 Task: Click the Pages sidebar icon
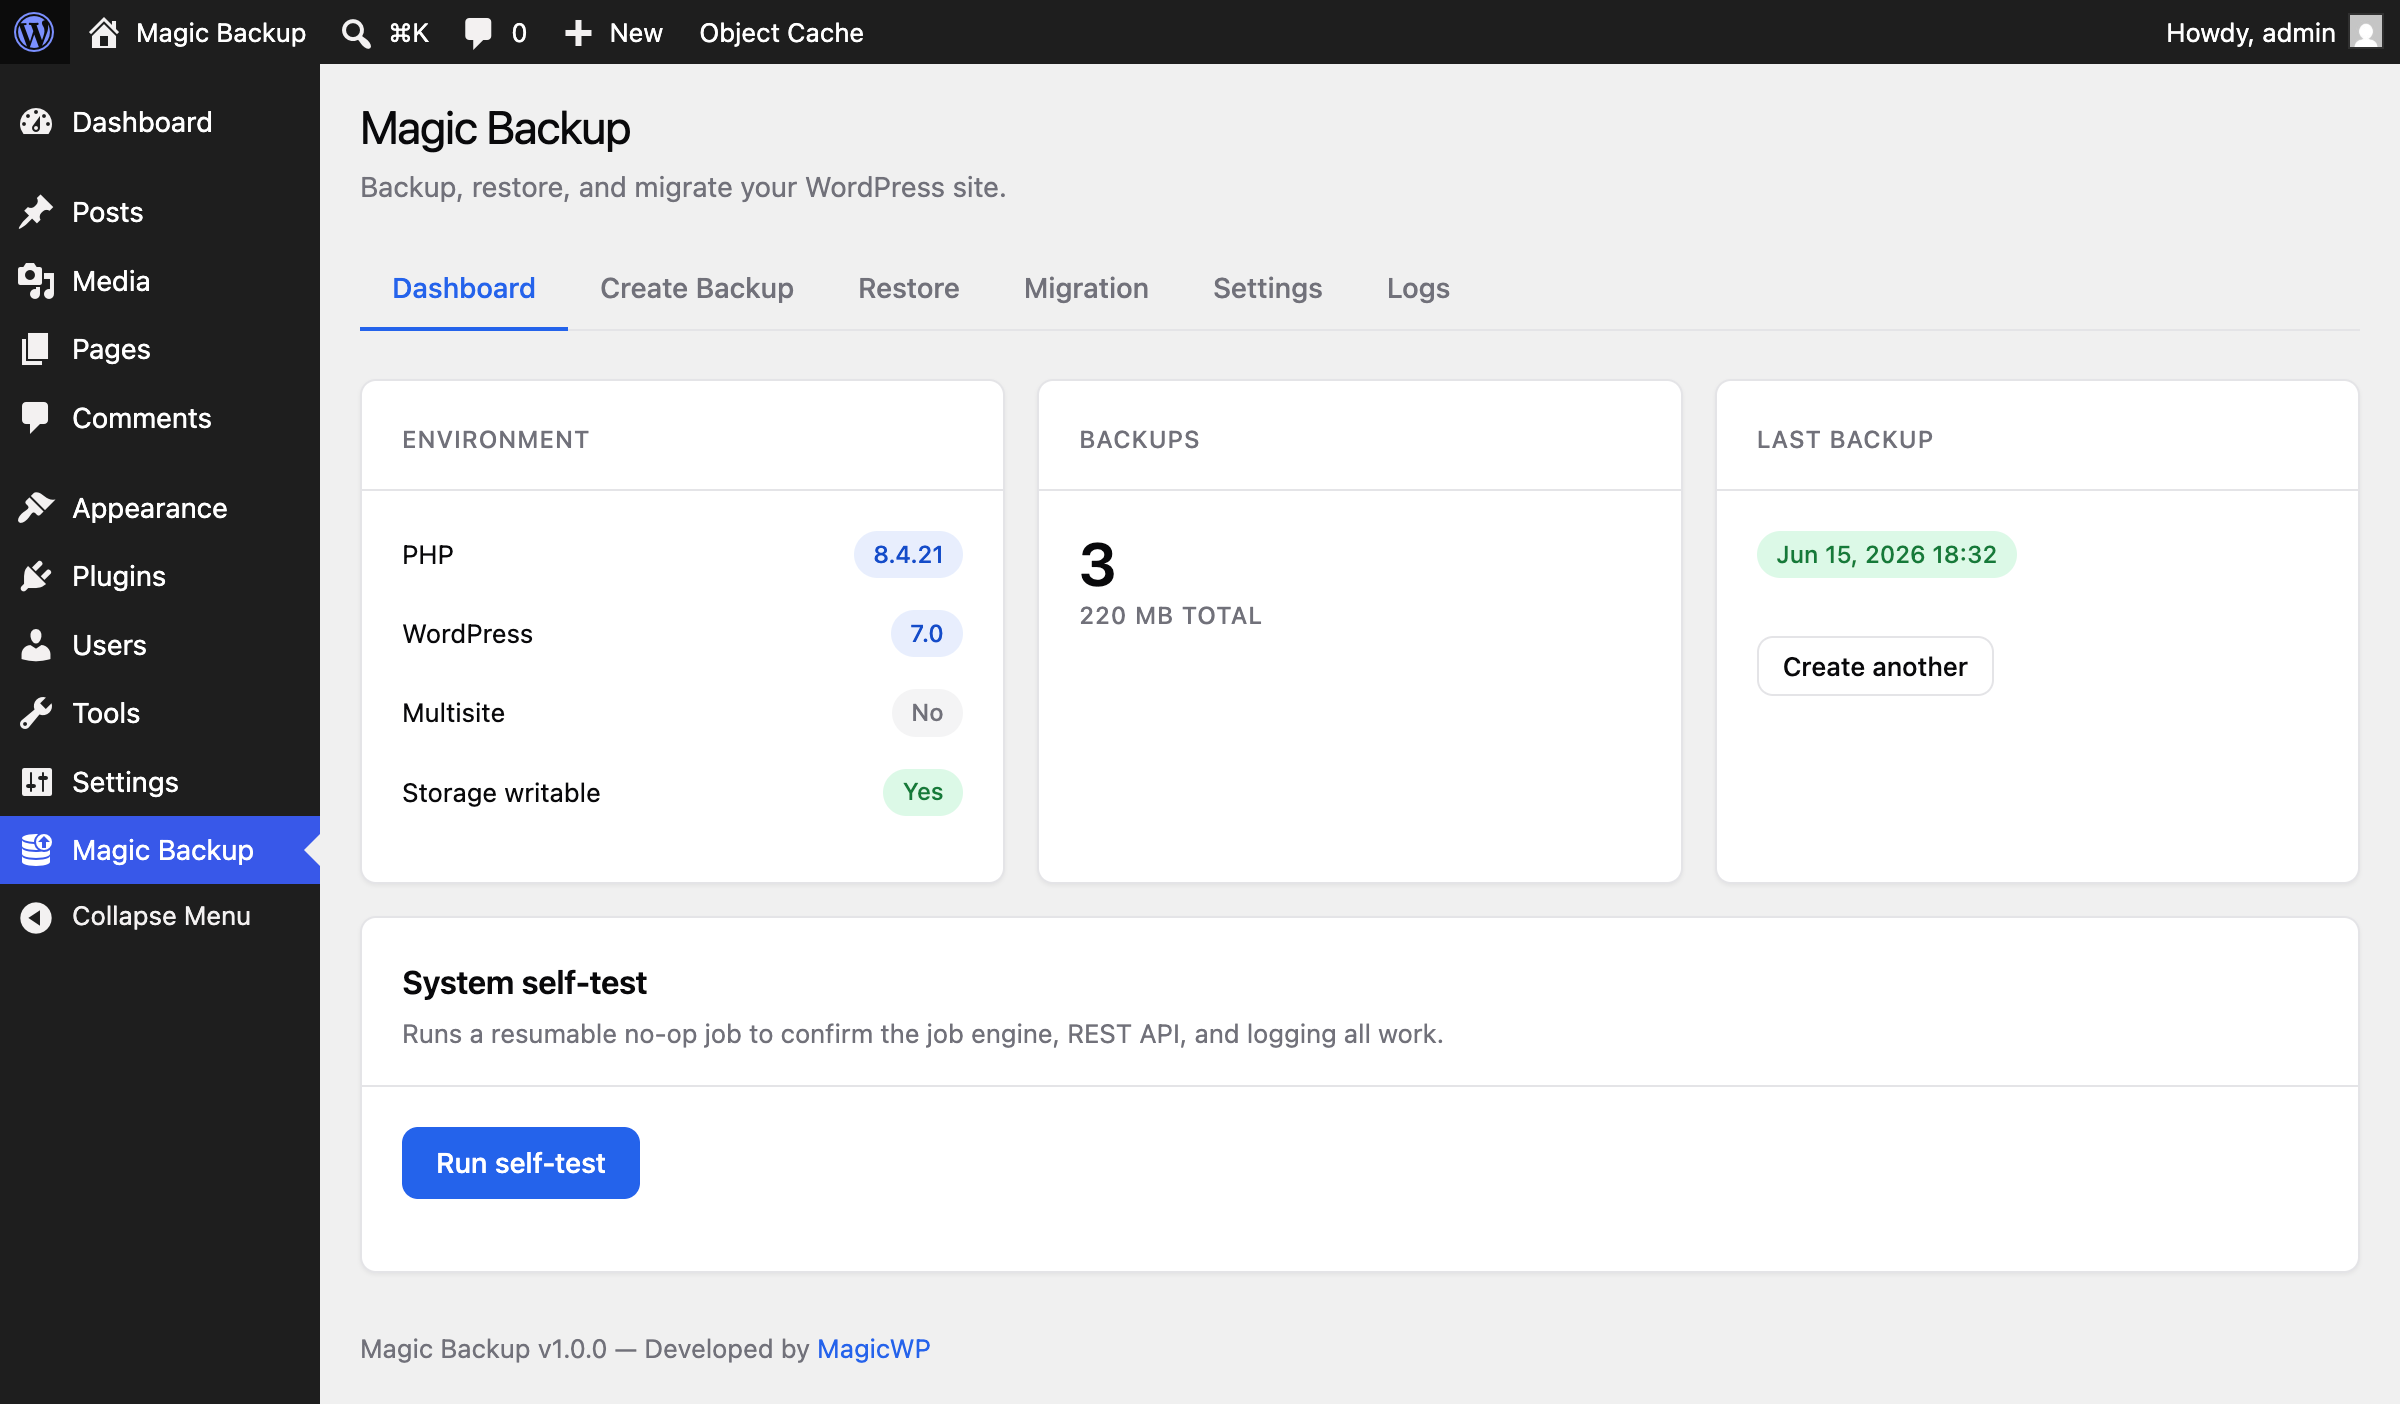[36, 349]
